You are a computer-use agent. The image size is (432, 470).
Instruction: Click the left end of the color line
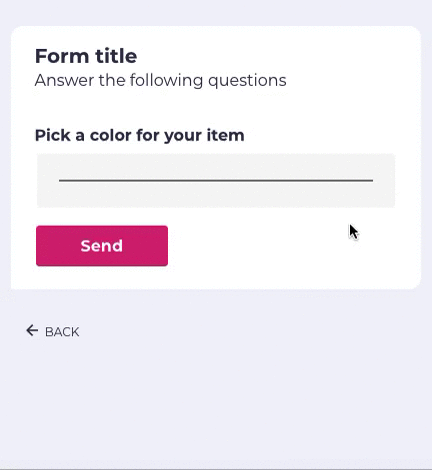pyautogui.click(x=62, y=180)
